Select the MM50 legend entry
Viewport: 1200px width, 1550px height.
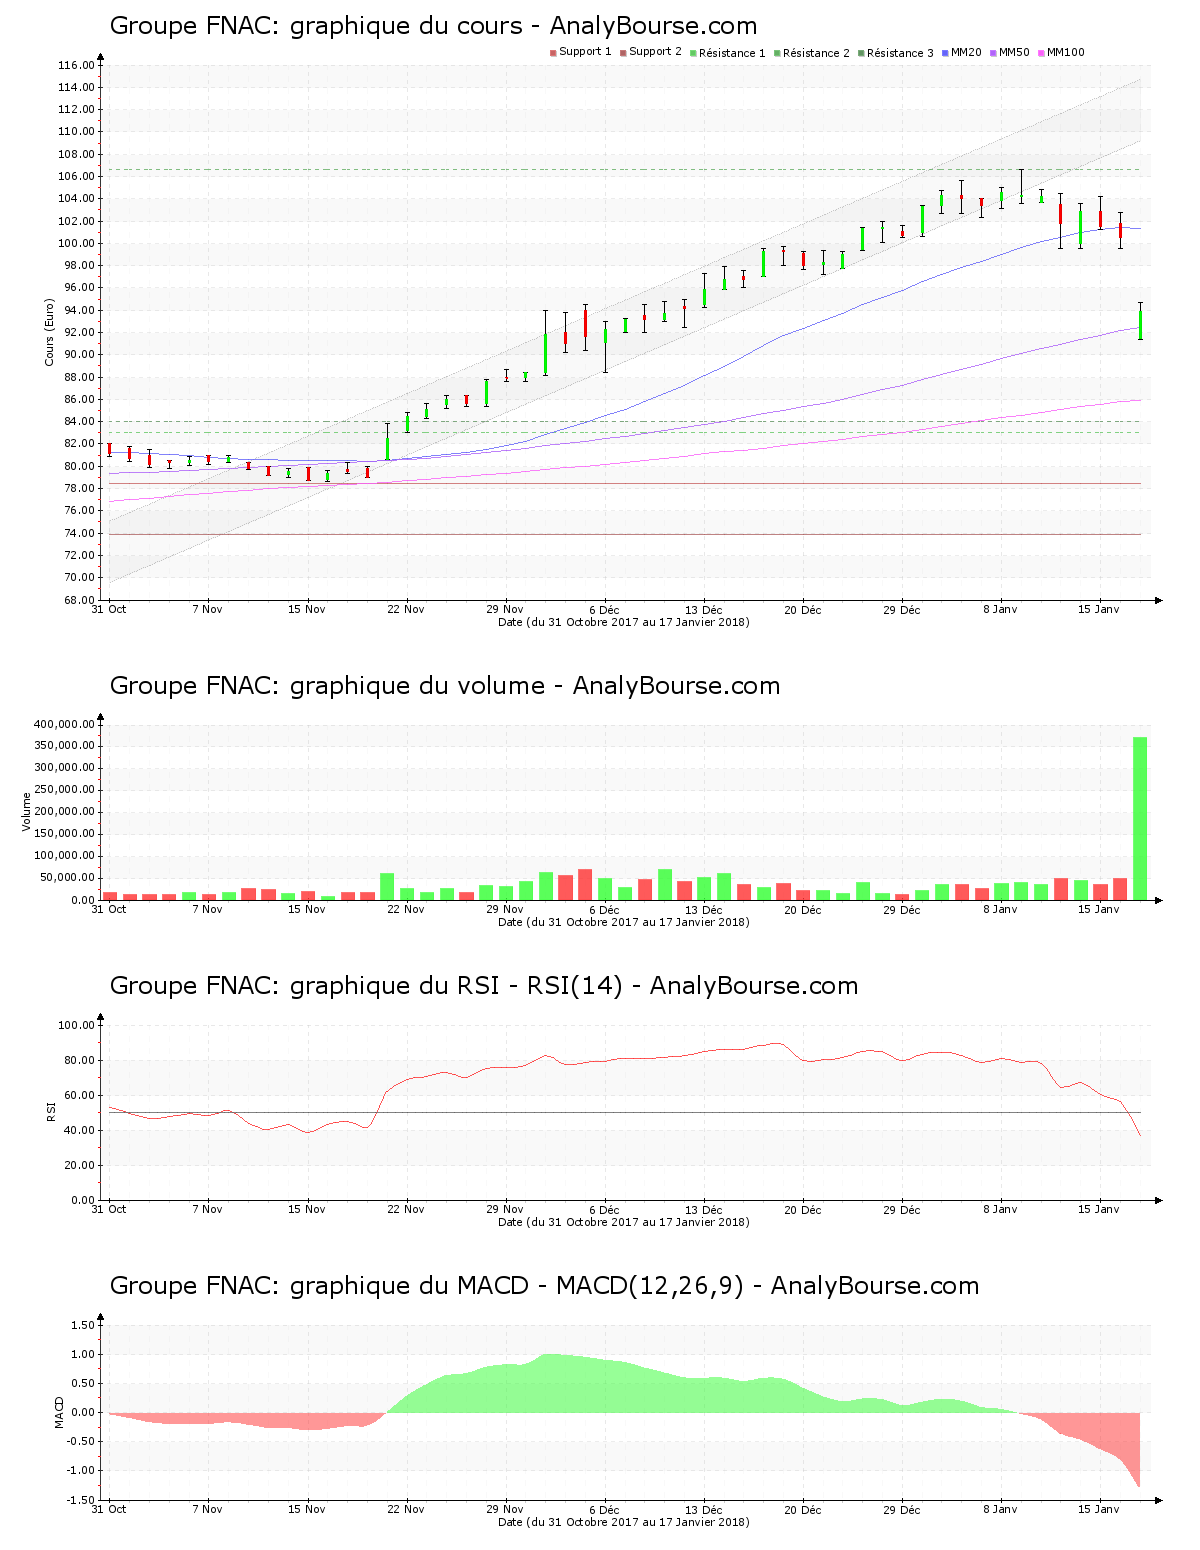point(1009,52)
